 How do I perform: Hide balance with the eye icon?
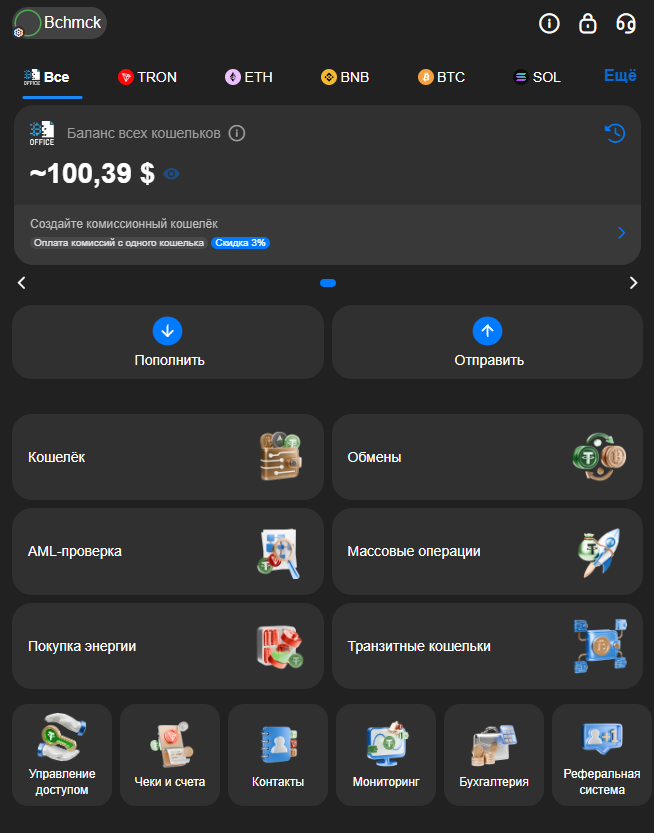coord(171,174)
